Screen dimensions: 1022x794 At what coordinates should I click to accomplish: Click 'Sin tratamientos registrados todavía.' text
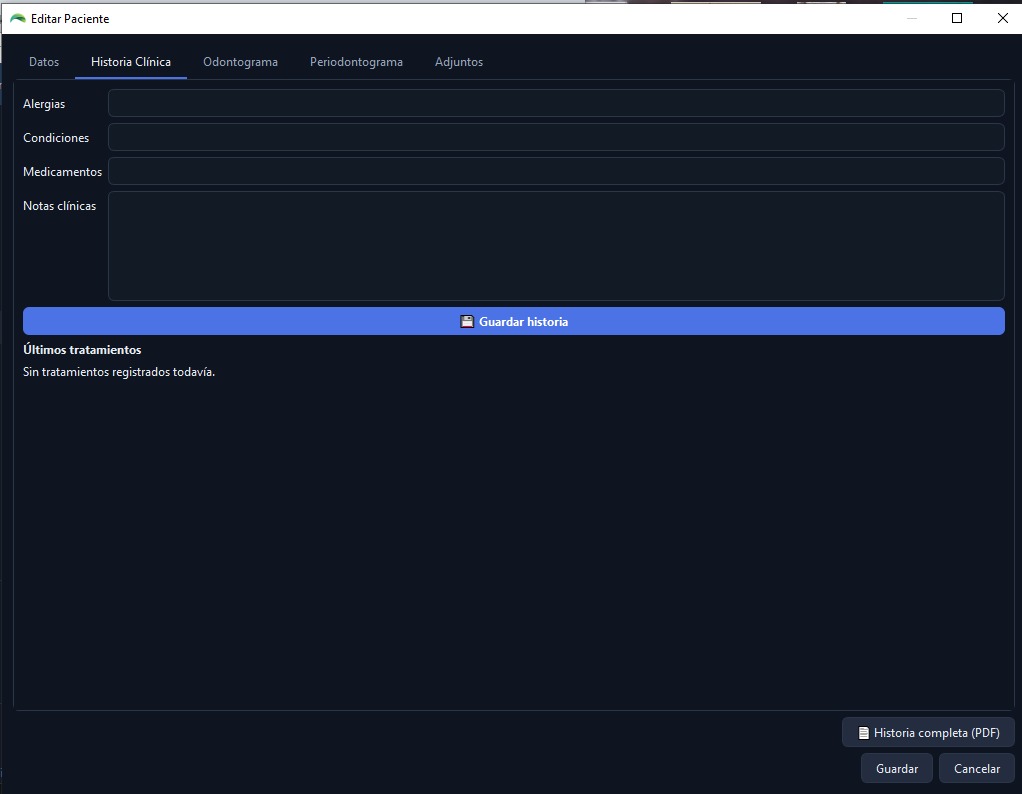119,372
